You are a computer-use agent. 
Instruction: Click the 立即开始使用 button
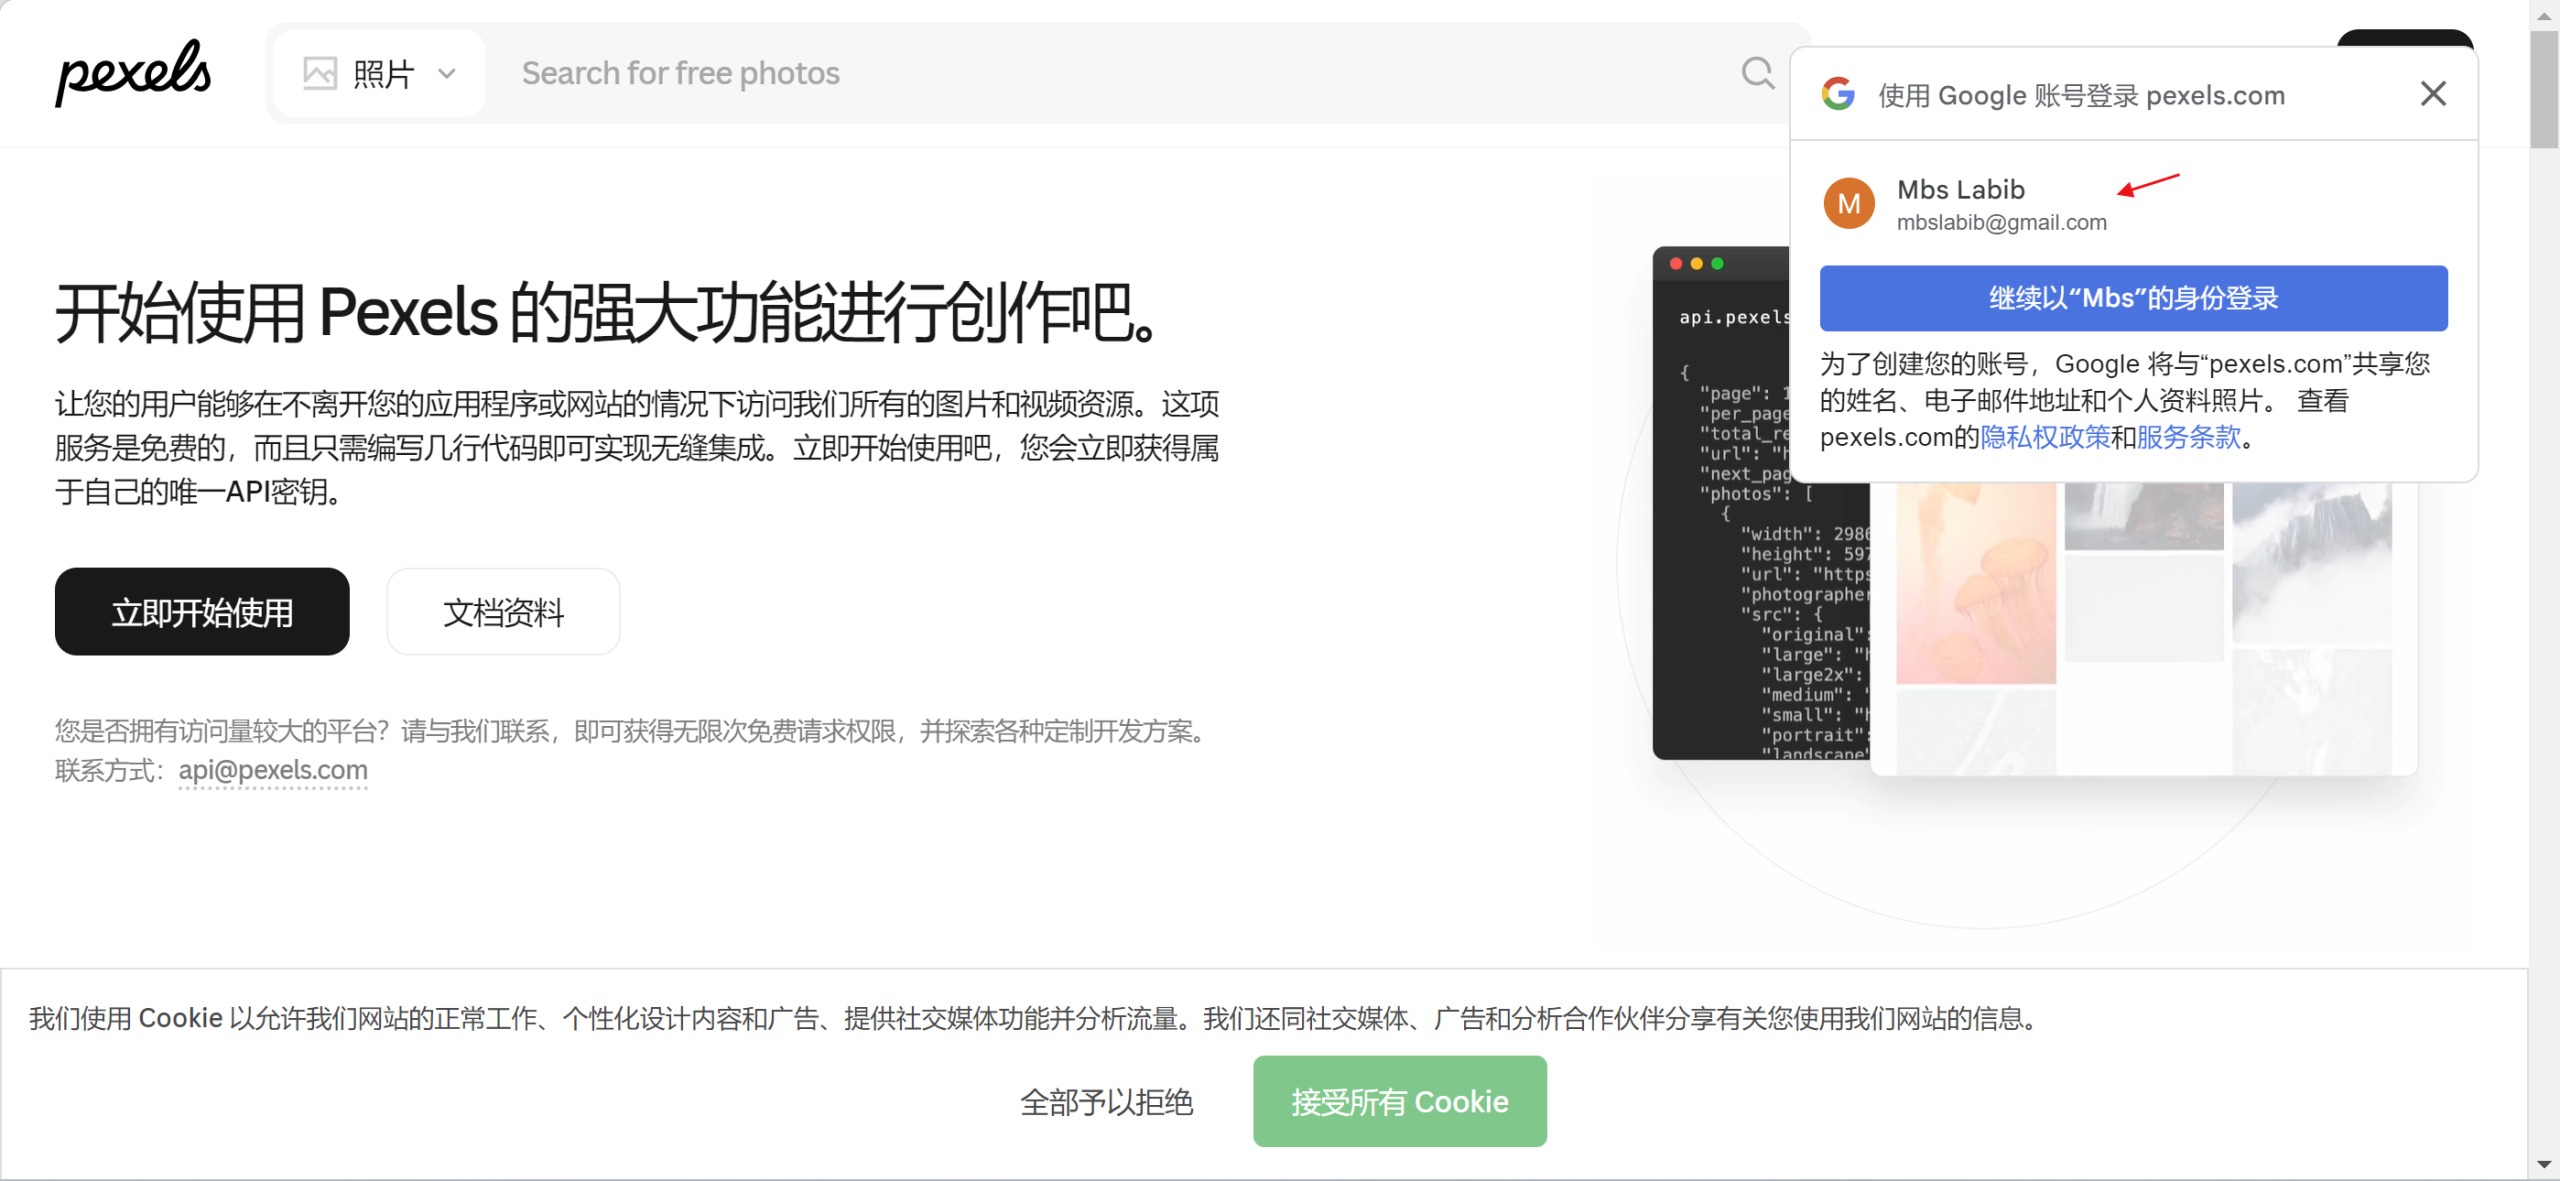pos(202,611)
